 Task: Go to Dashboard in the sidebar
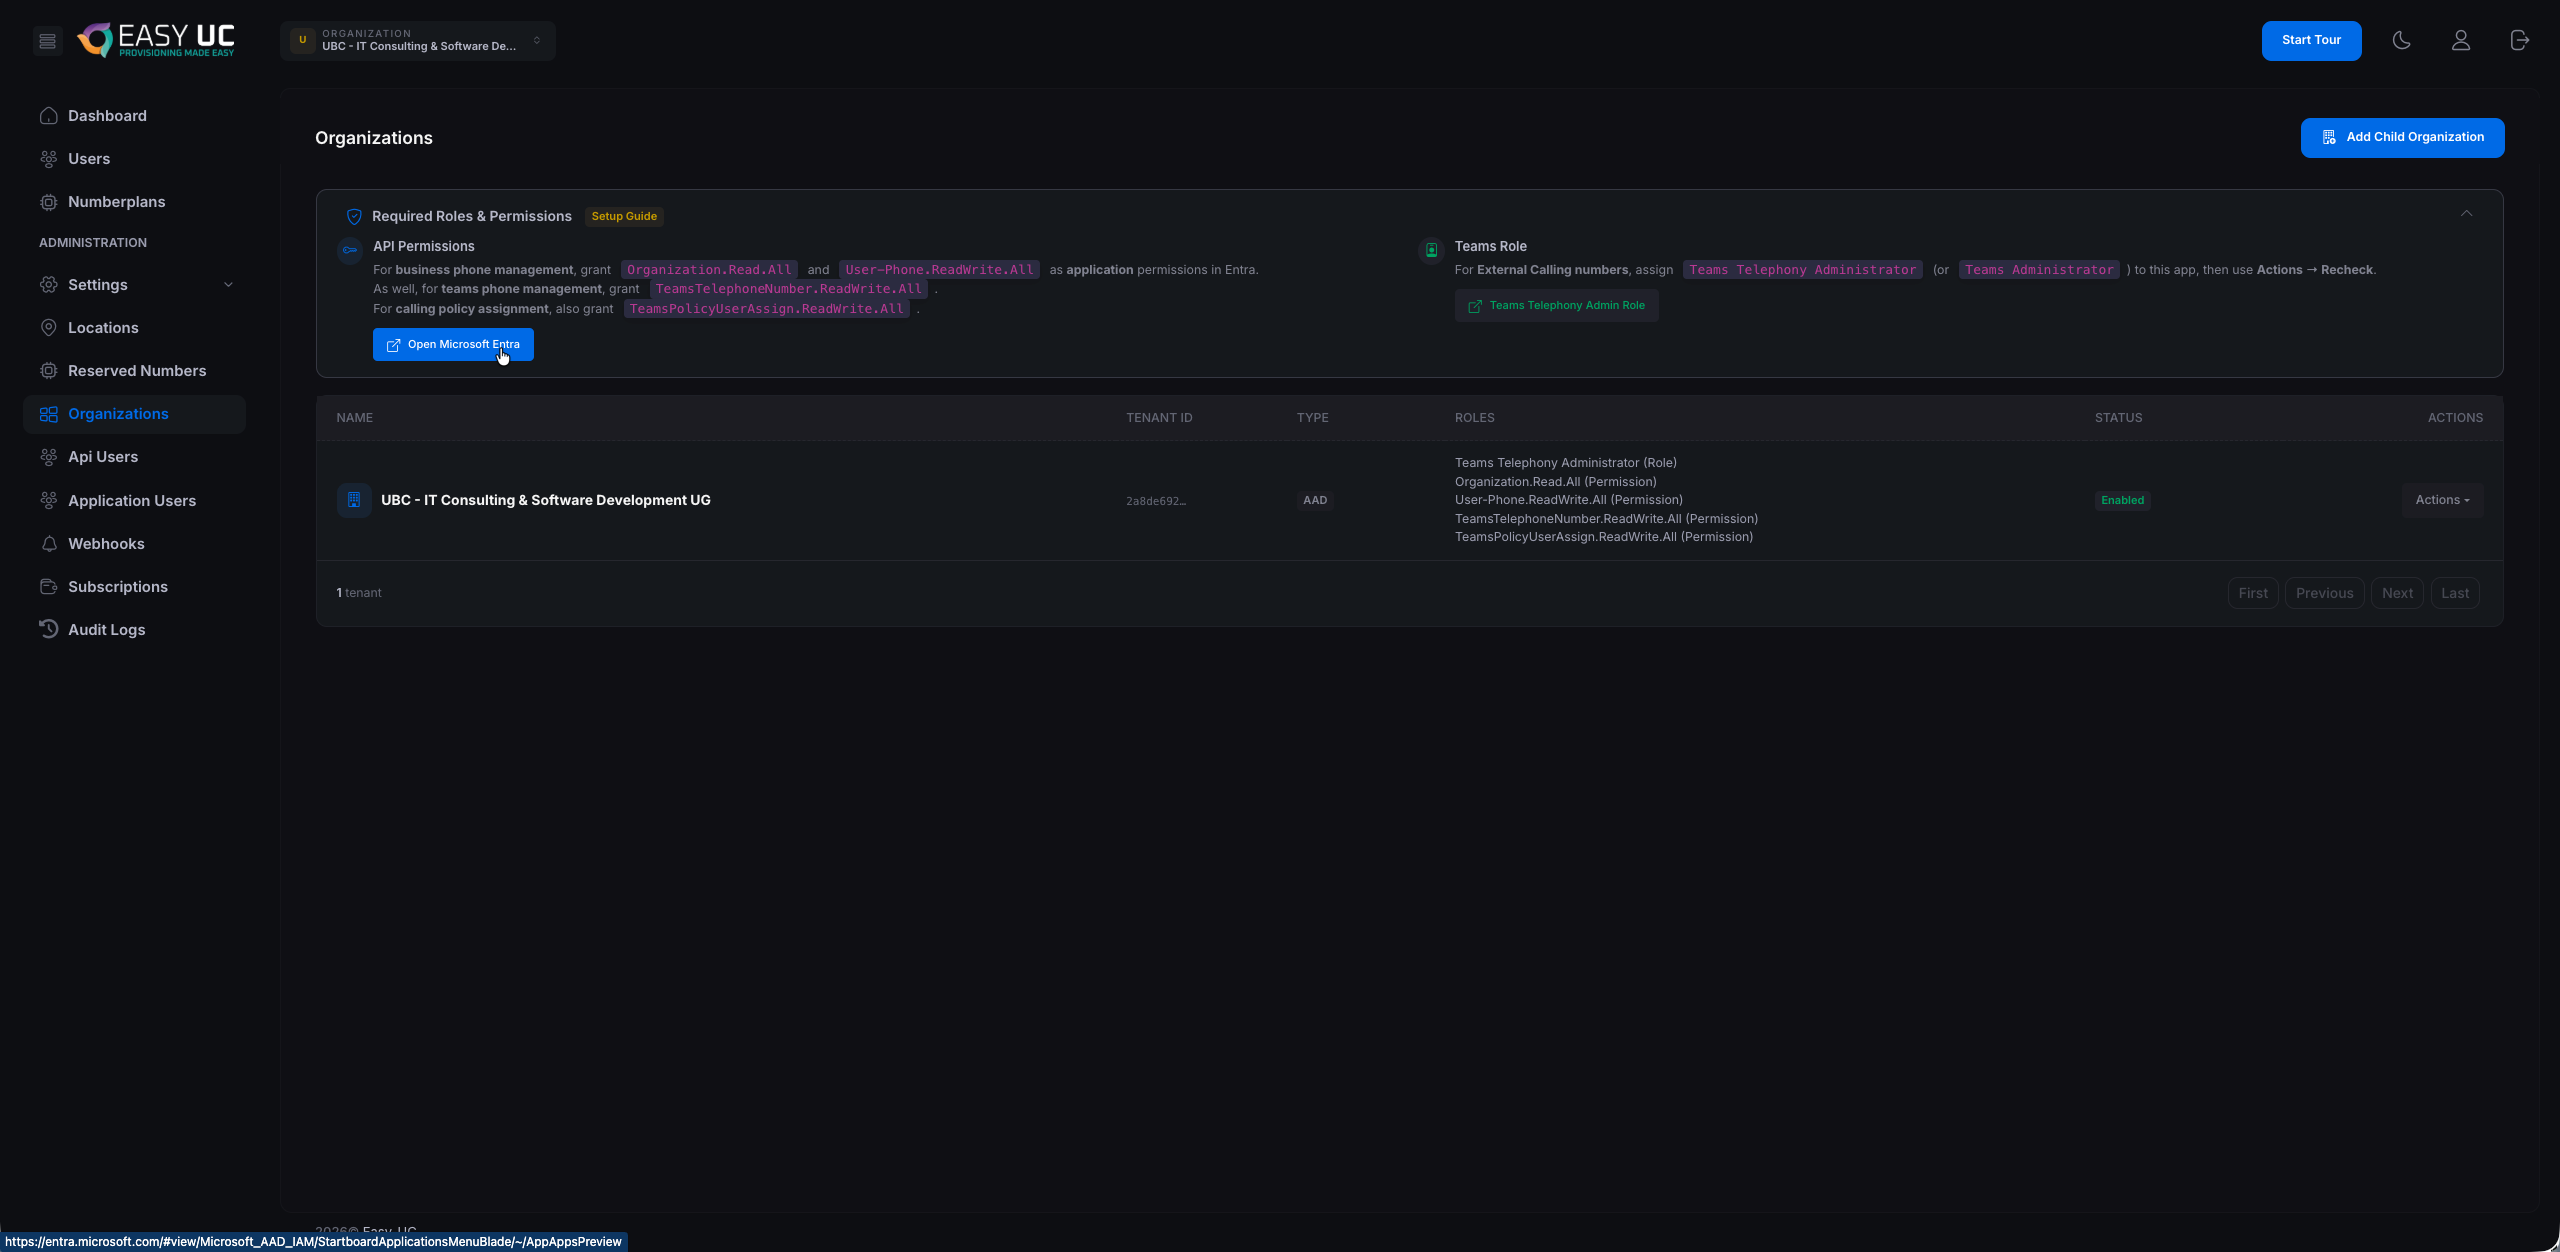pyautogui.click(x=107, y=116)
